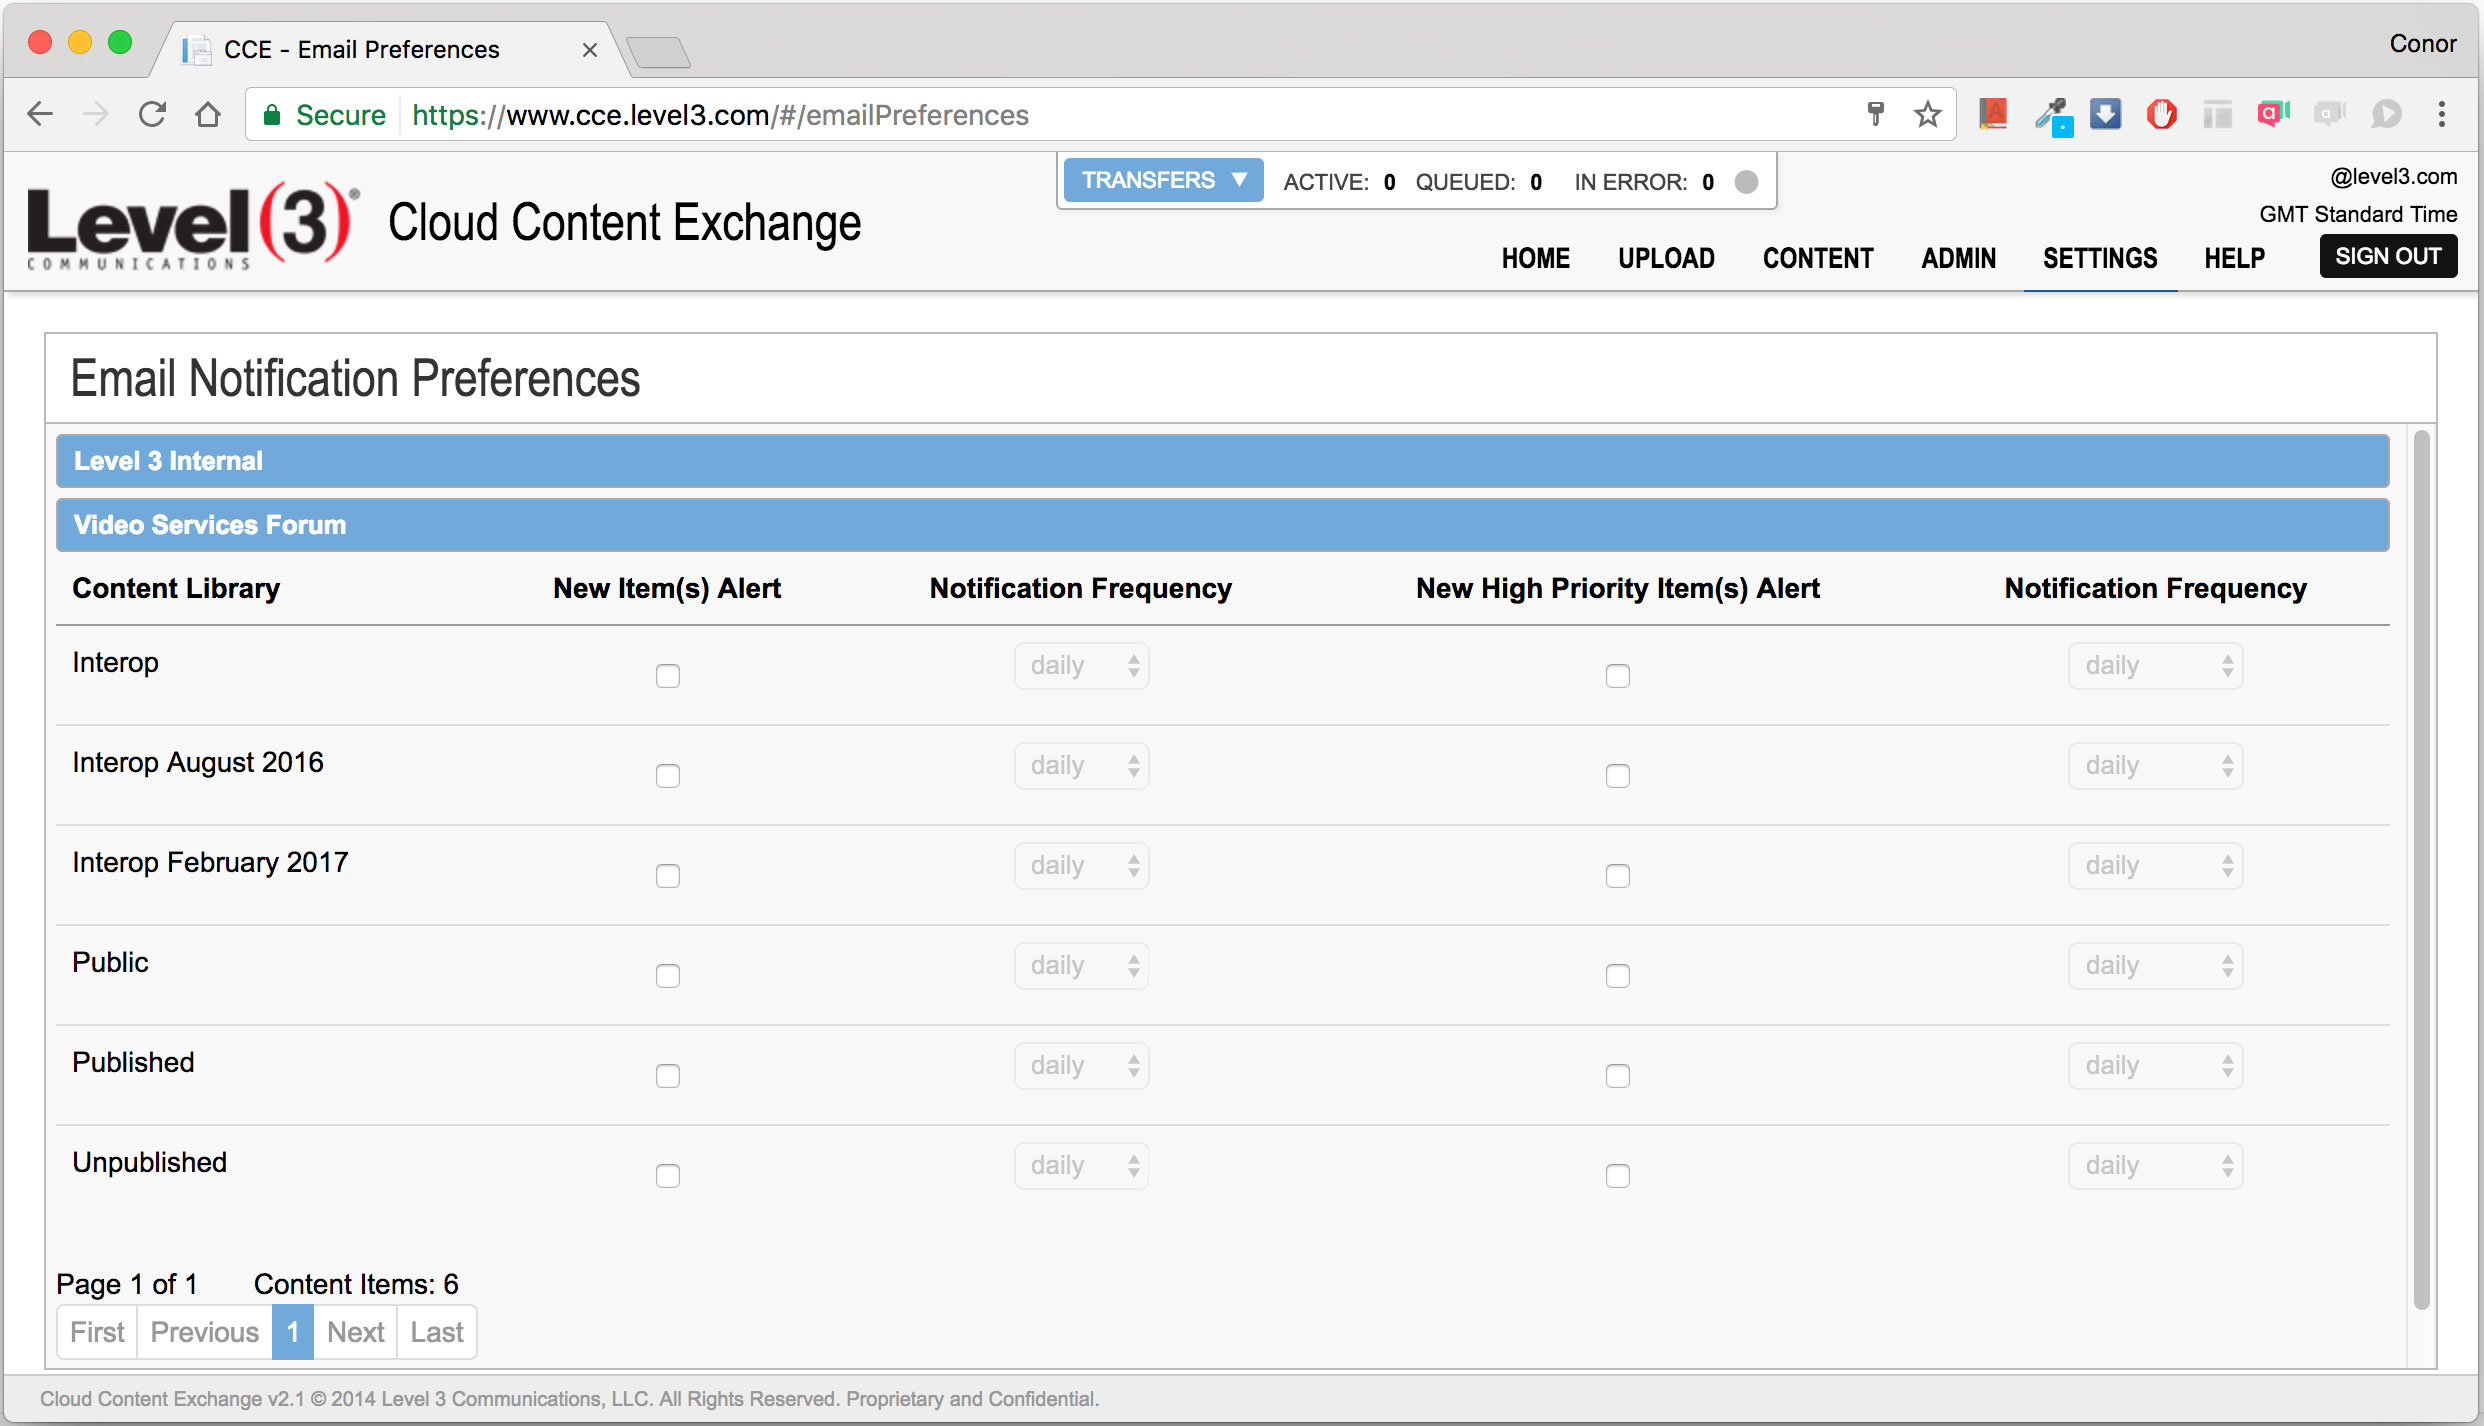
Task: Open Interop new item frequency dropdown
Action: point(1082,666)
